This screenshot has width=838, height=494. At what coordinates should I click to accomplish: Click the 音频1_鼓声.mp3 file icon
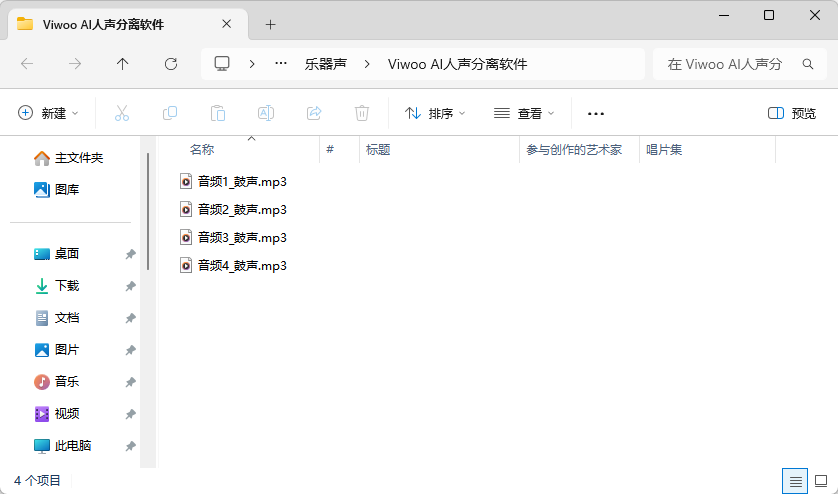185,182
